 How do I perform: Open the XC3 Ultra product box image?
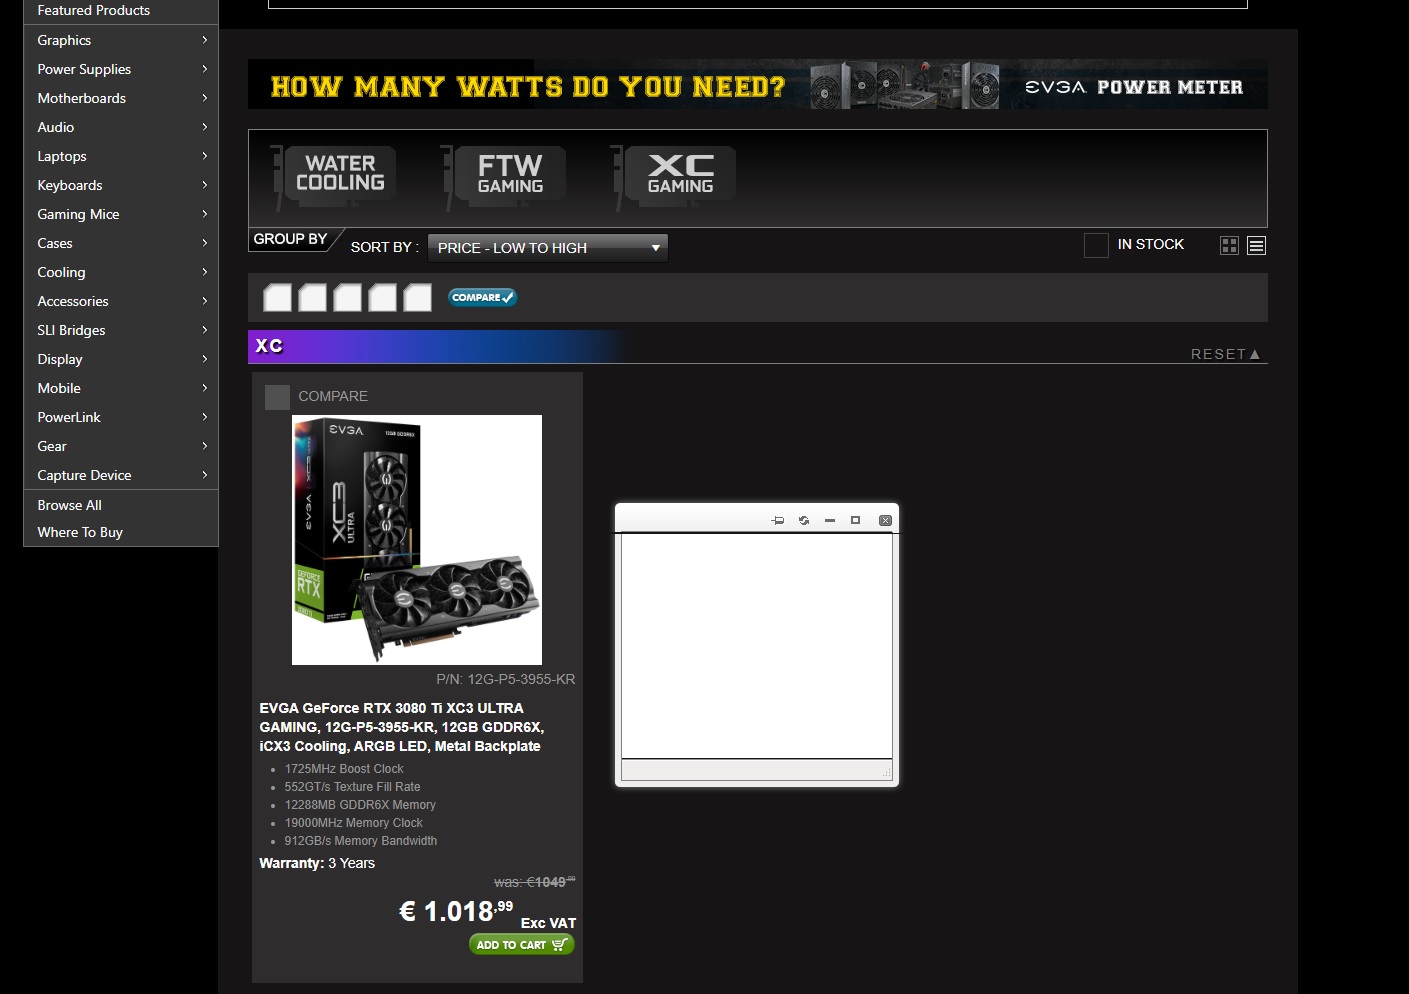(417, 540)
